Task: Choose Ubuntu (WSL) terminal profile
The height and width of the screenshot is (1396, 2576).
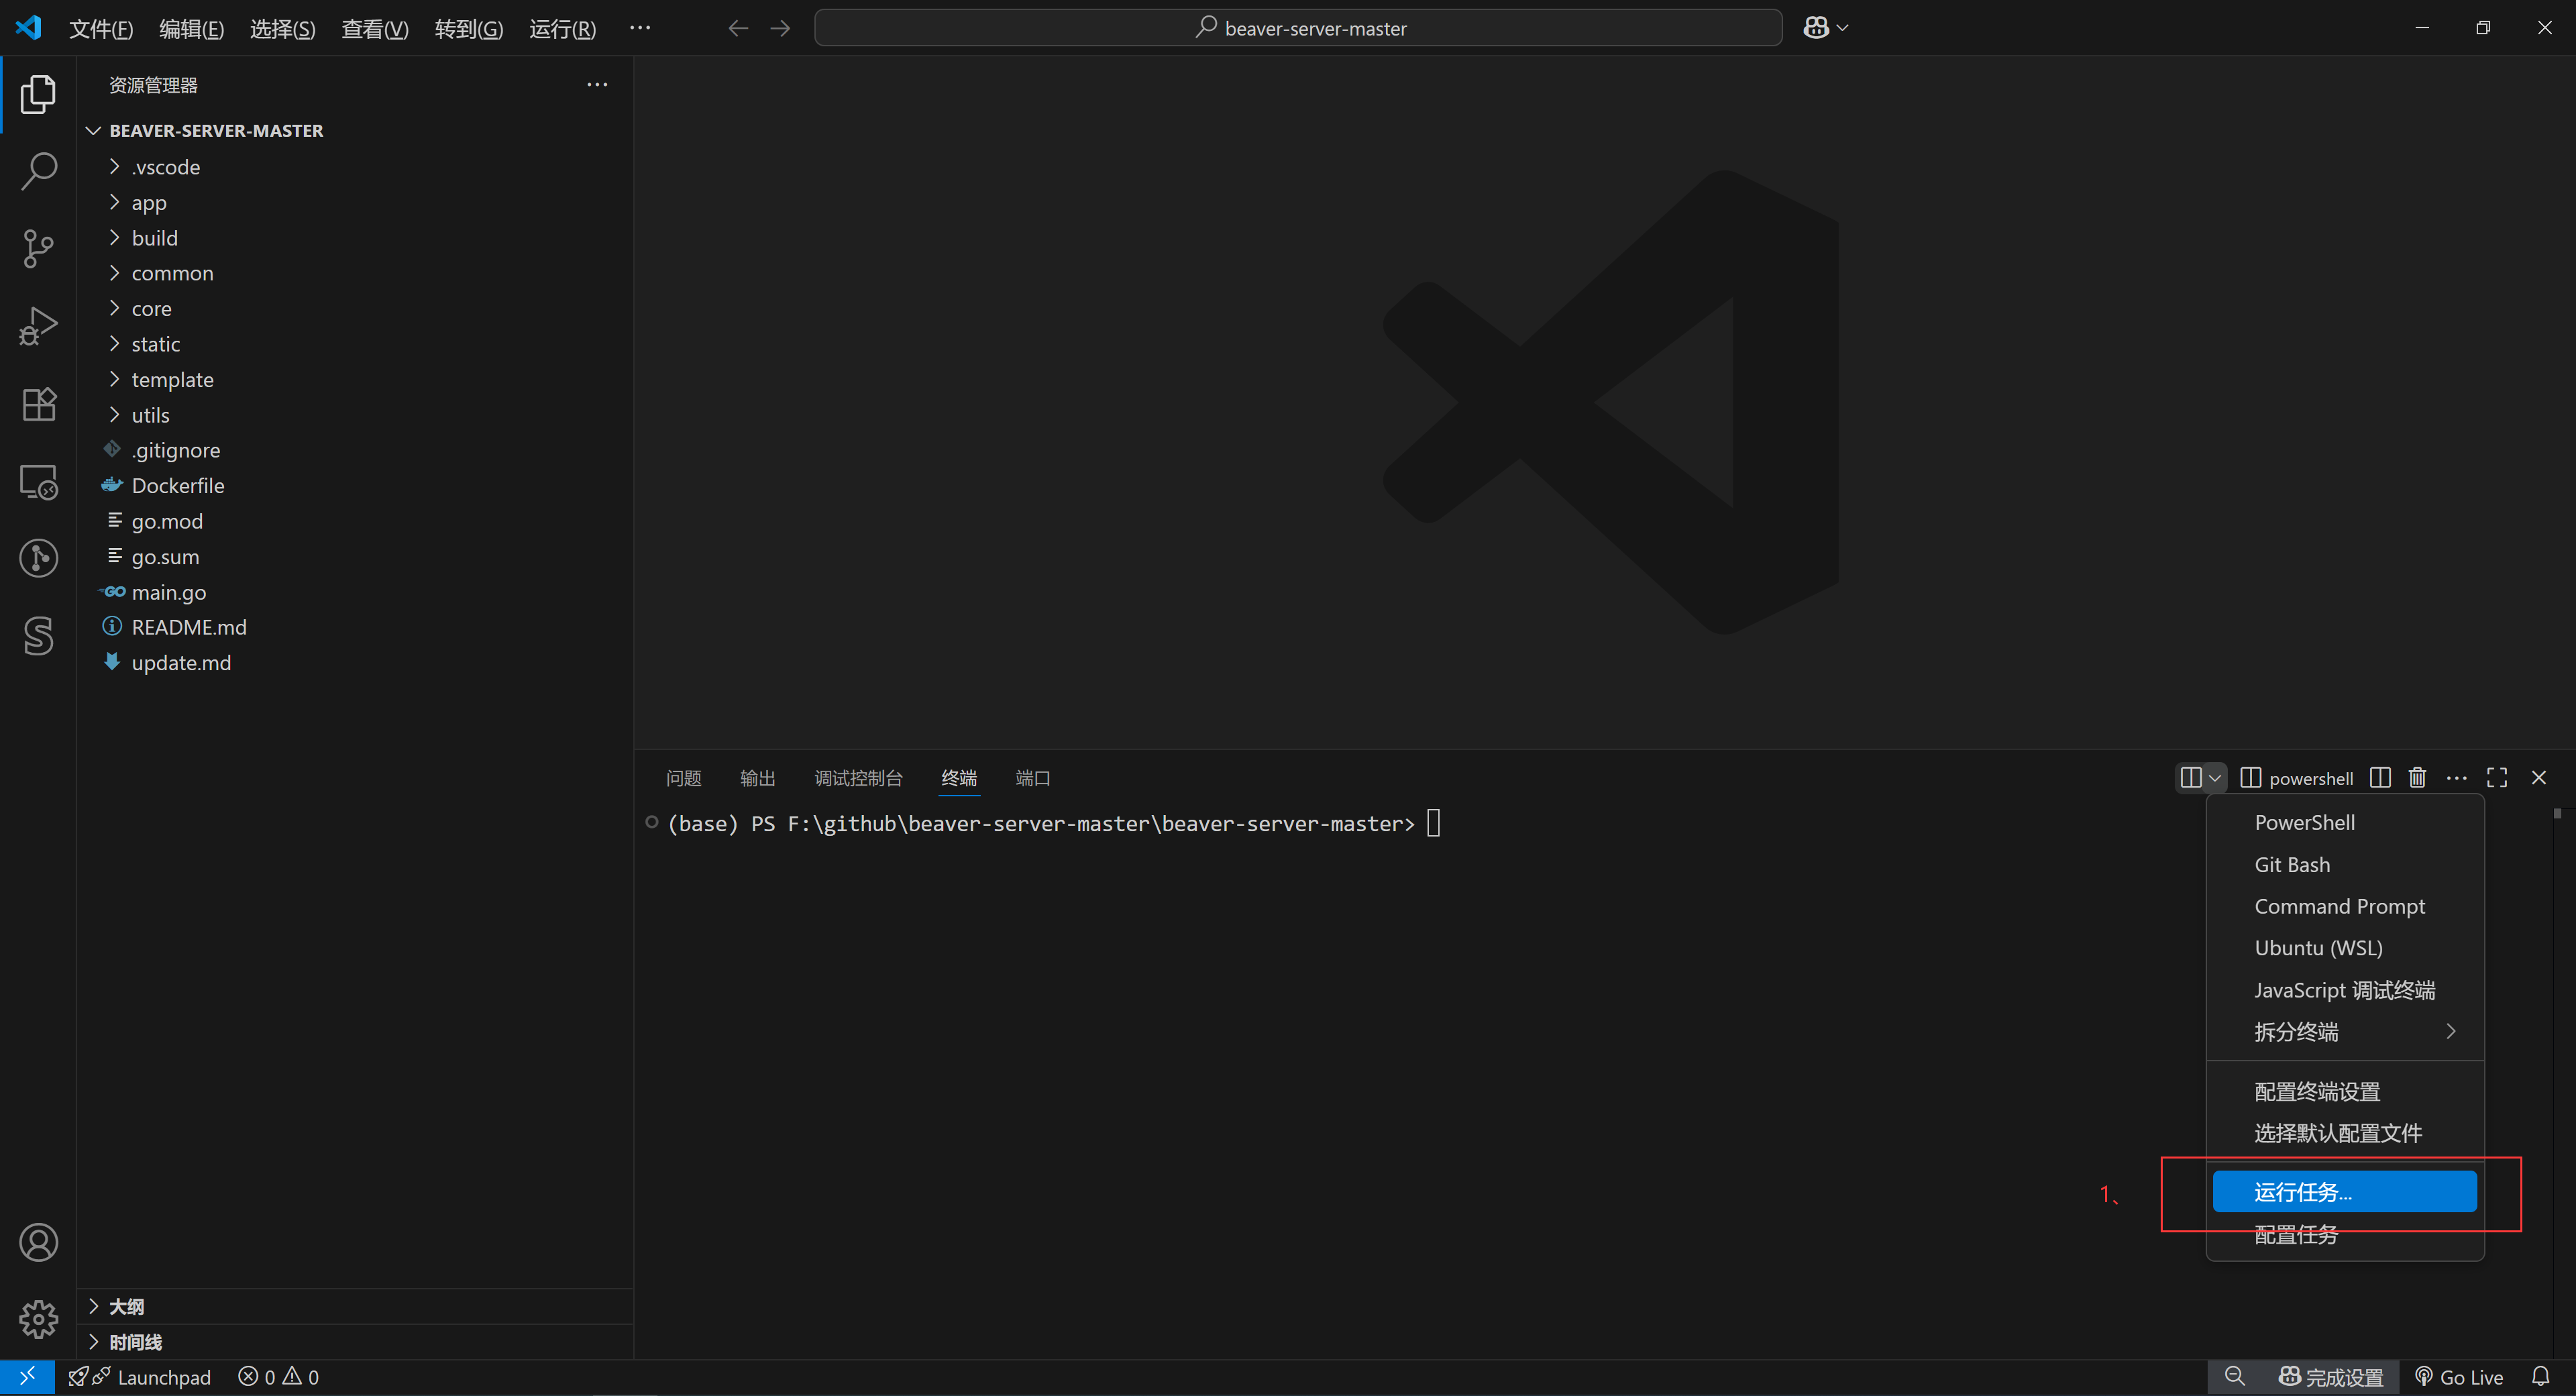Action: pos(2345,948)
